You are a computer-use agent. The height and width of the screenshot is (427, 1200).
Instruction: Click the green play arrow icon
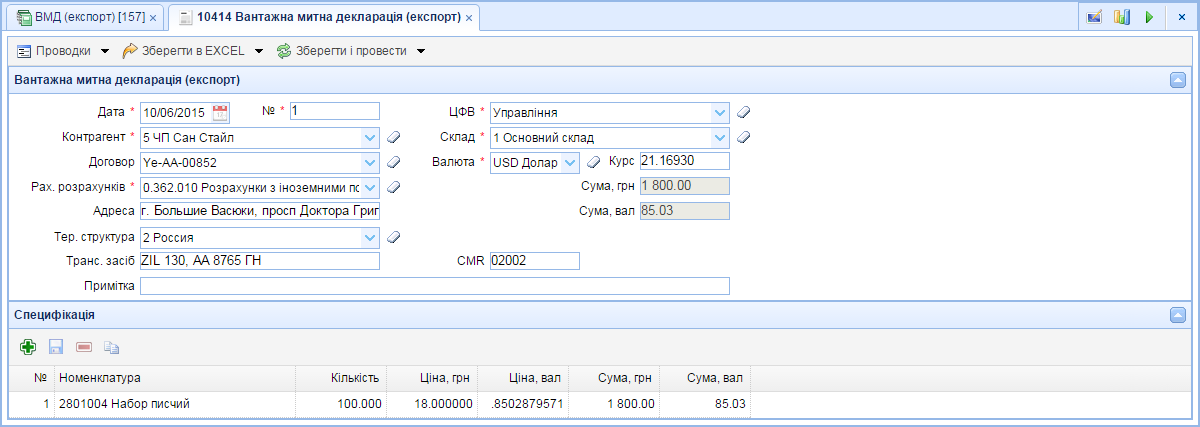point(1149,17)
